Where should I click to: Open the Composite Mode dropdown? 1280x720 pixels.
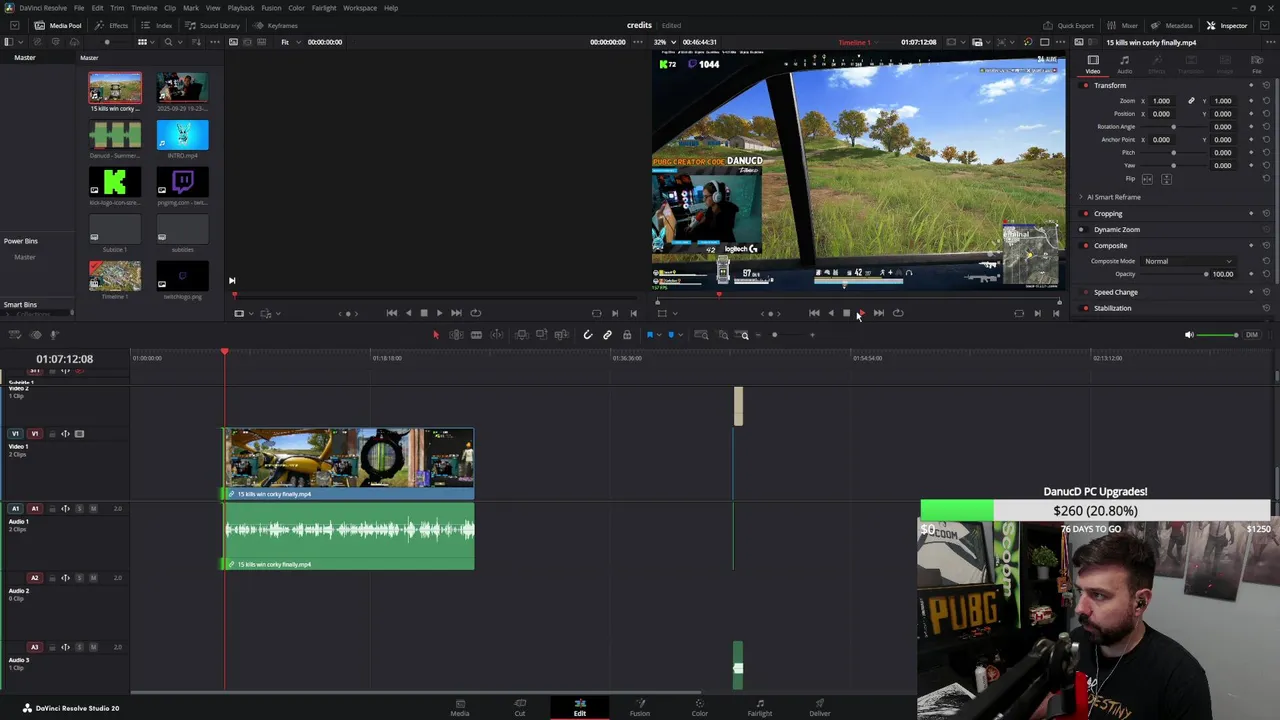click(x=1188, y=261)
